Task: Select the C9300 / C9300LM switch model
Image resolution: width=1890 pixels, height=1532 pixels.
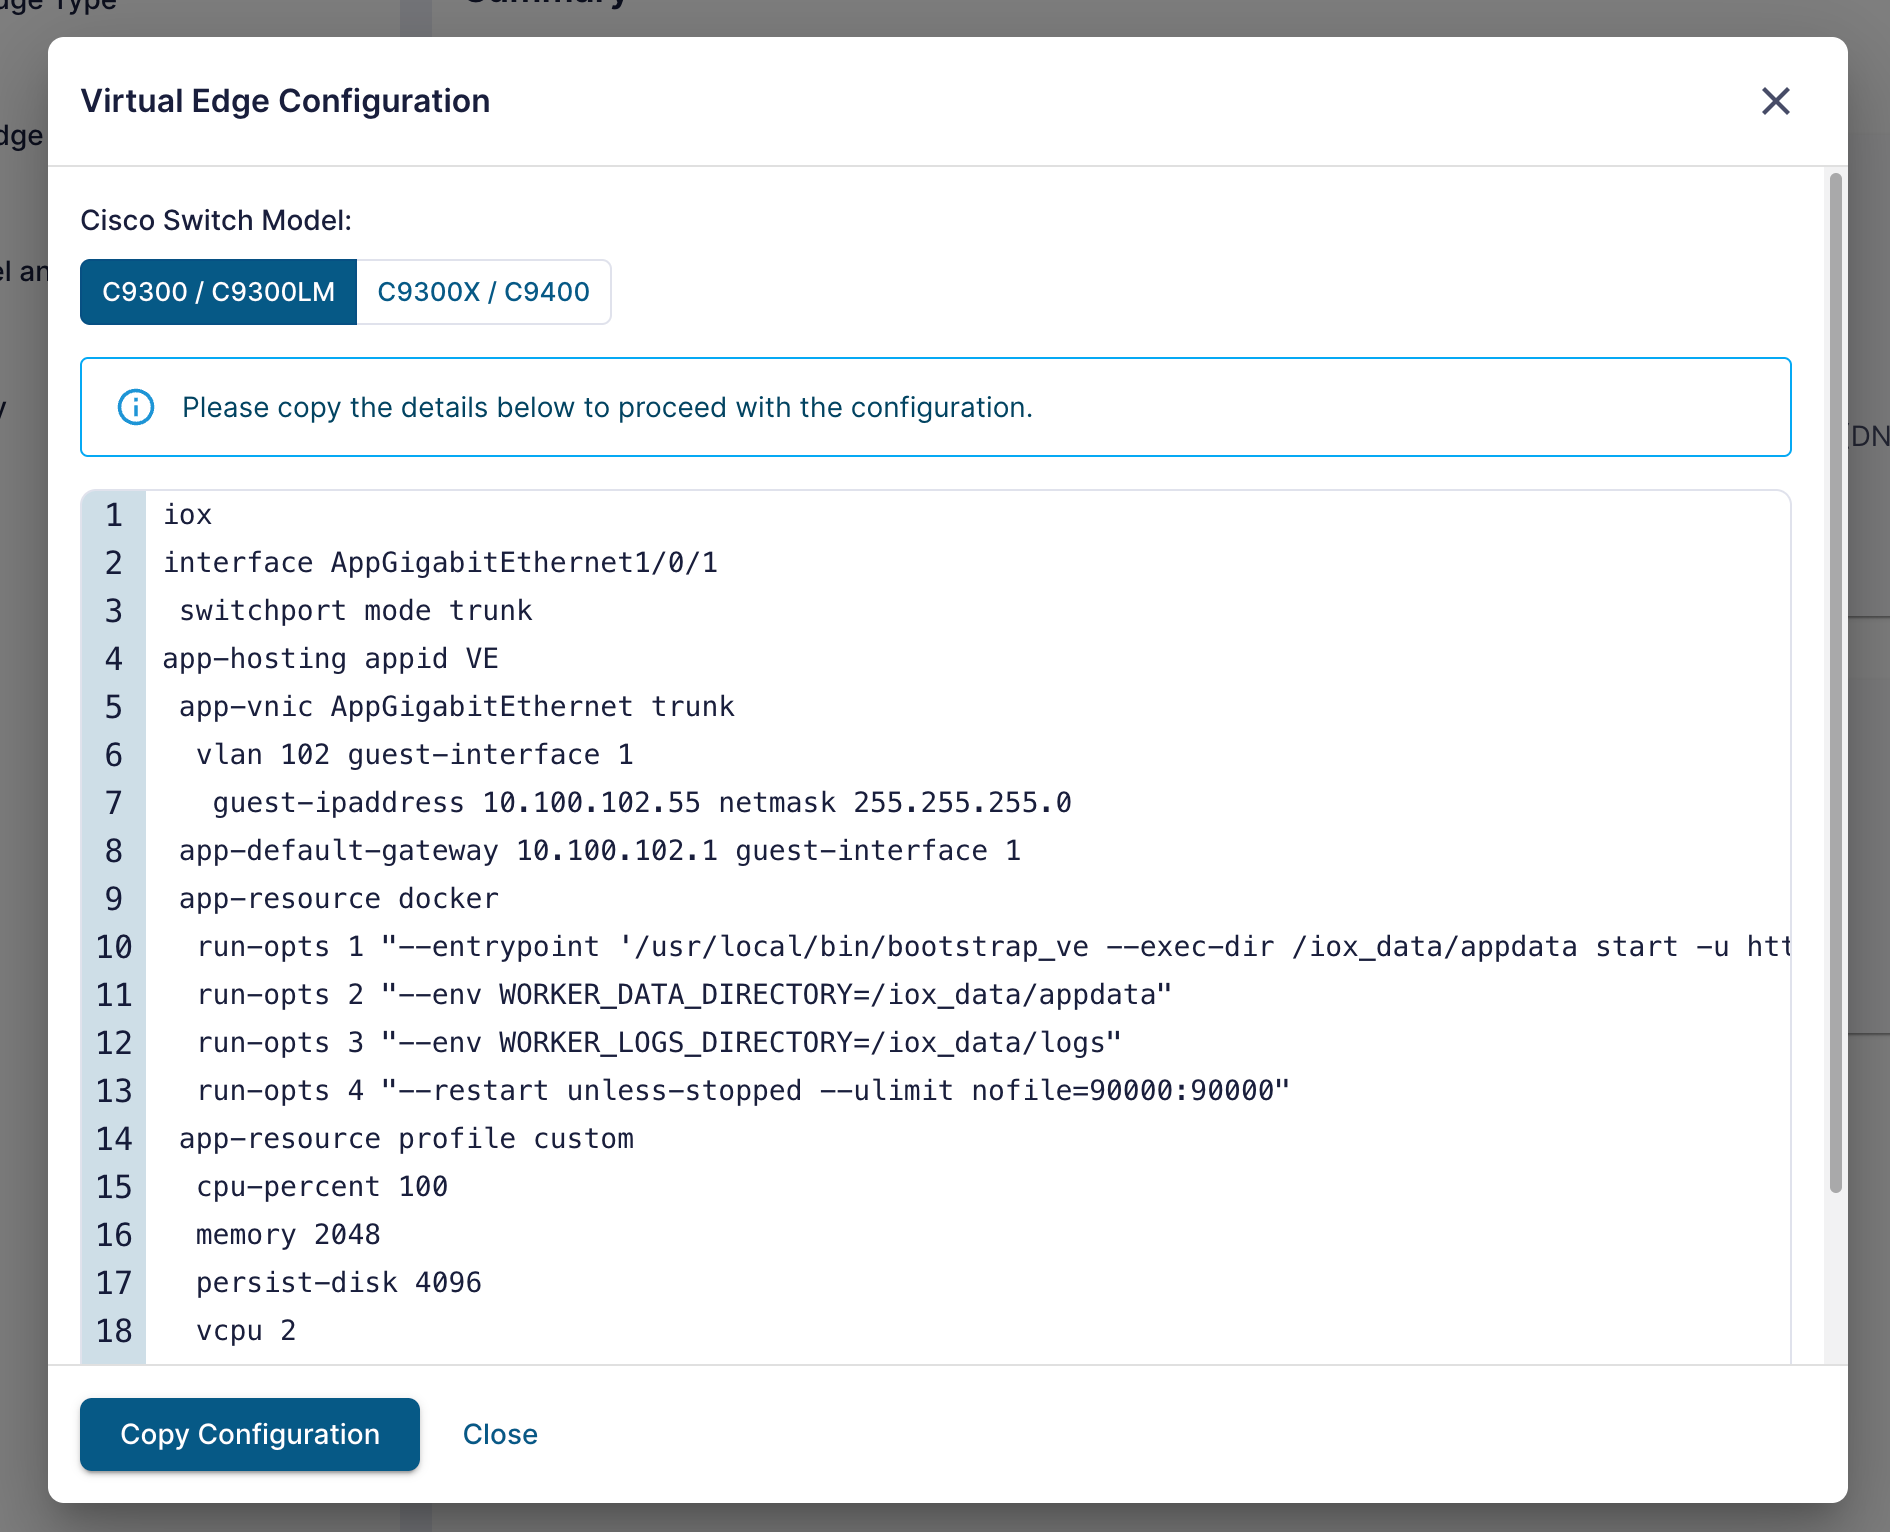Action: 218,292
